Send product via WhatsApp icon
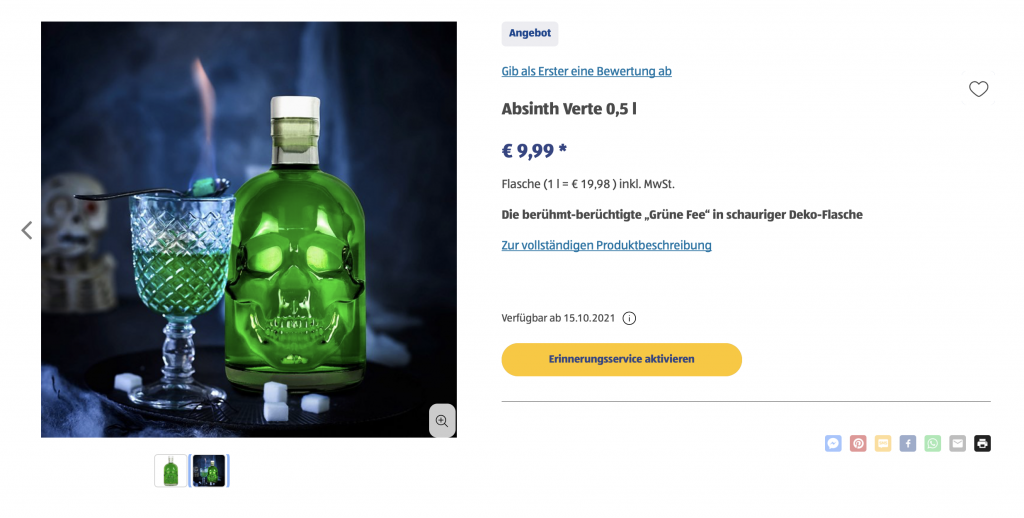 pyautogui.click(x=933, y=444)
